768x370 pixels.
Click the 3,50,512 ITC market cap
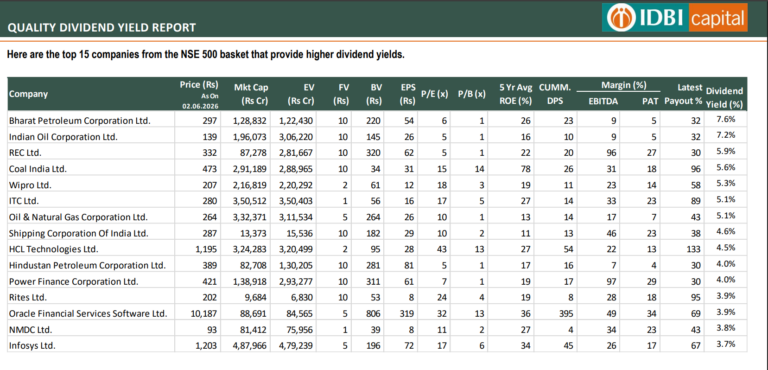250,200
